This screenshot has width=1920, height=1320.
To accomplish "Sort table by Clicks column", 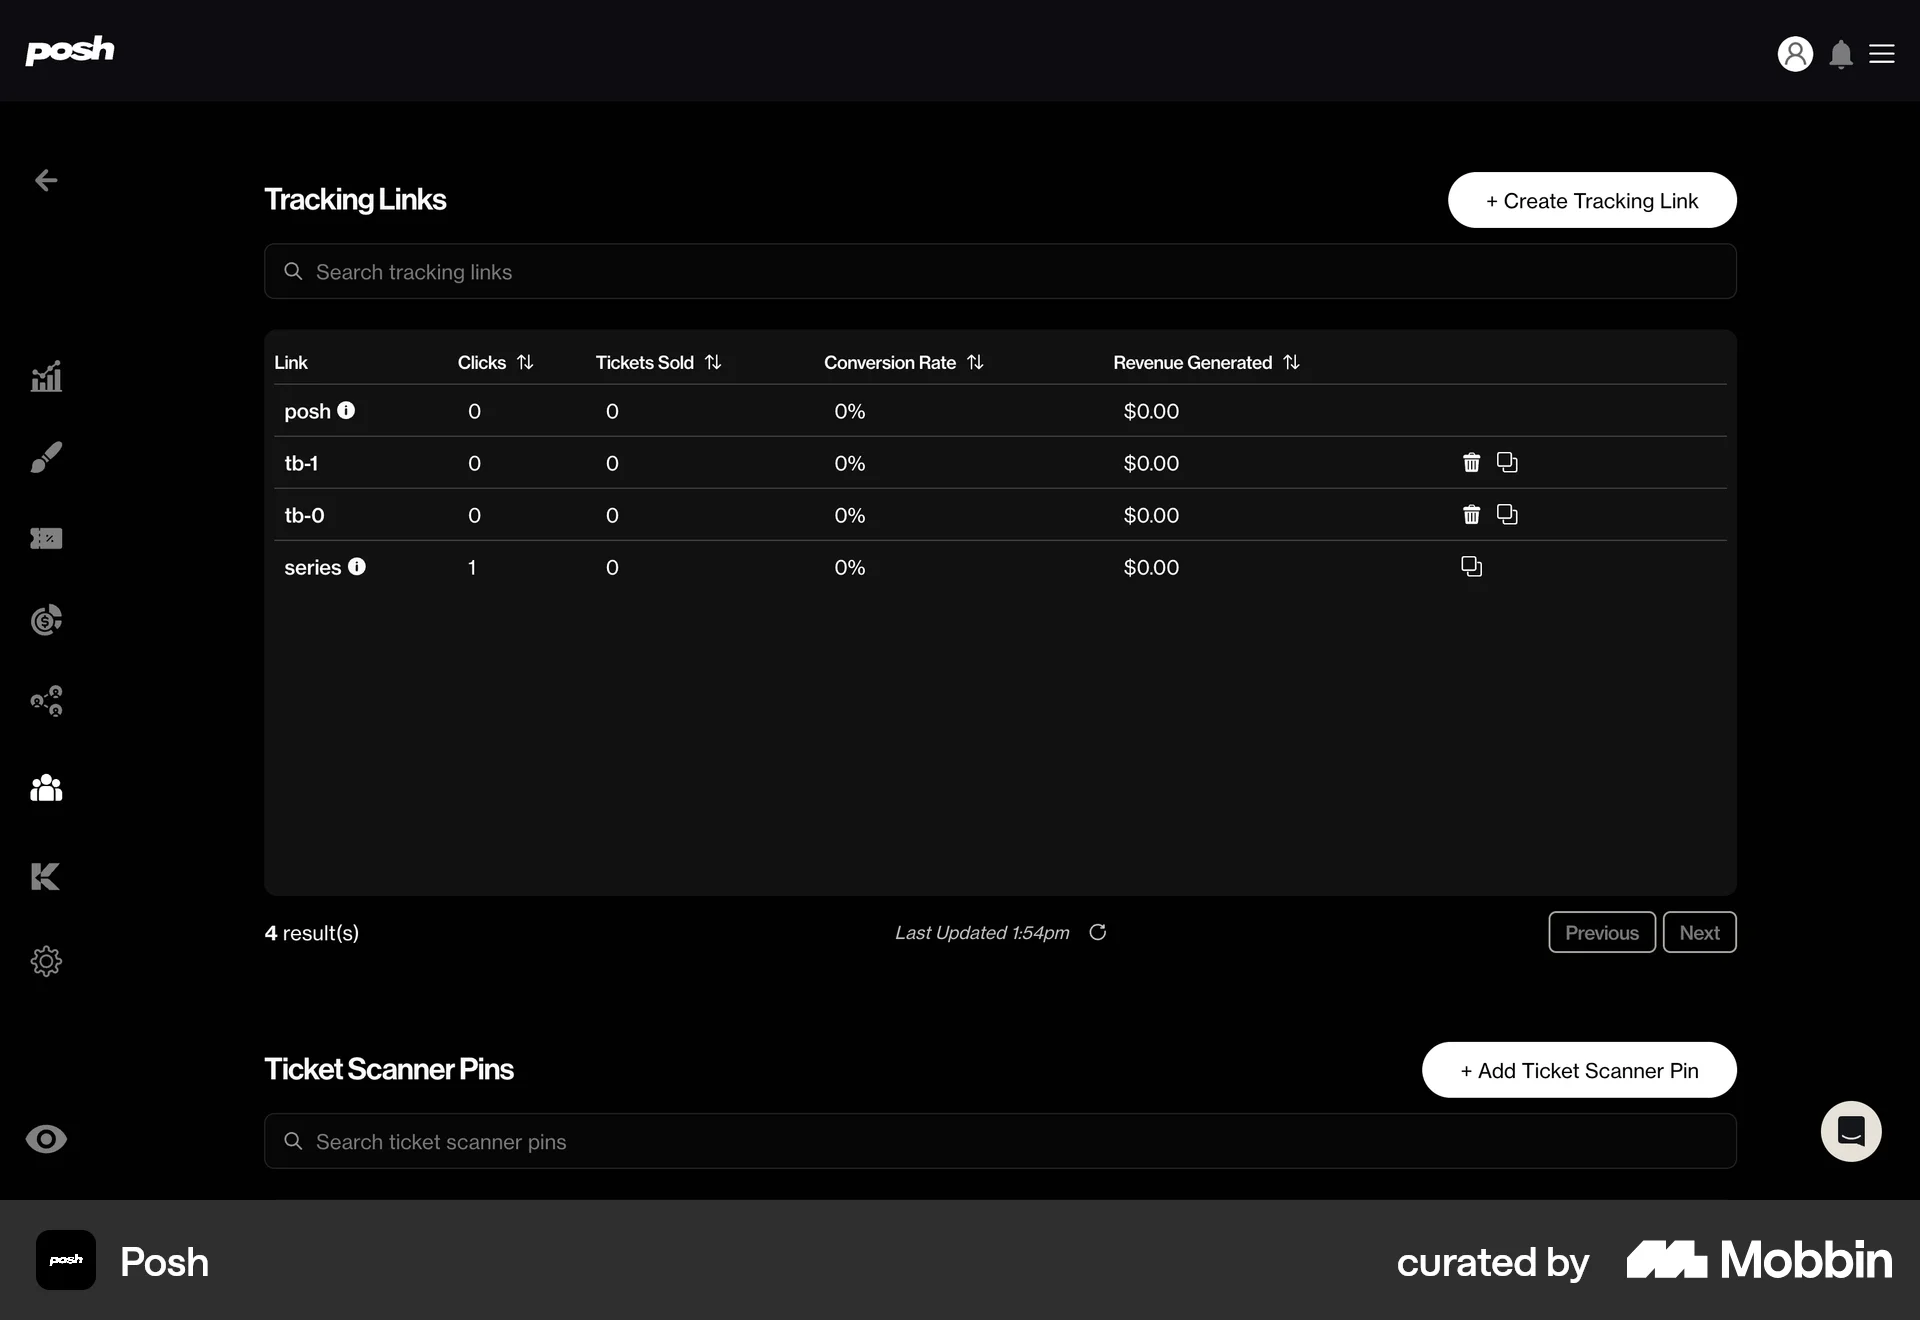I will point(526,362).
